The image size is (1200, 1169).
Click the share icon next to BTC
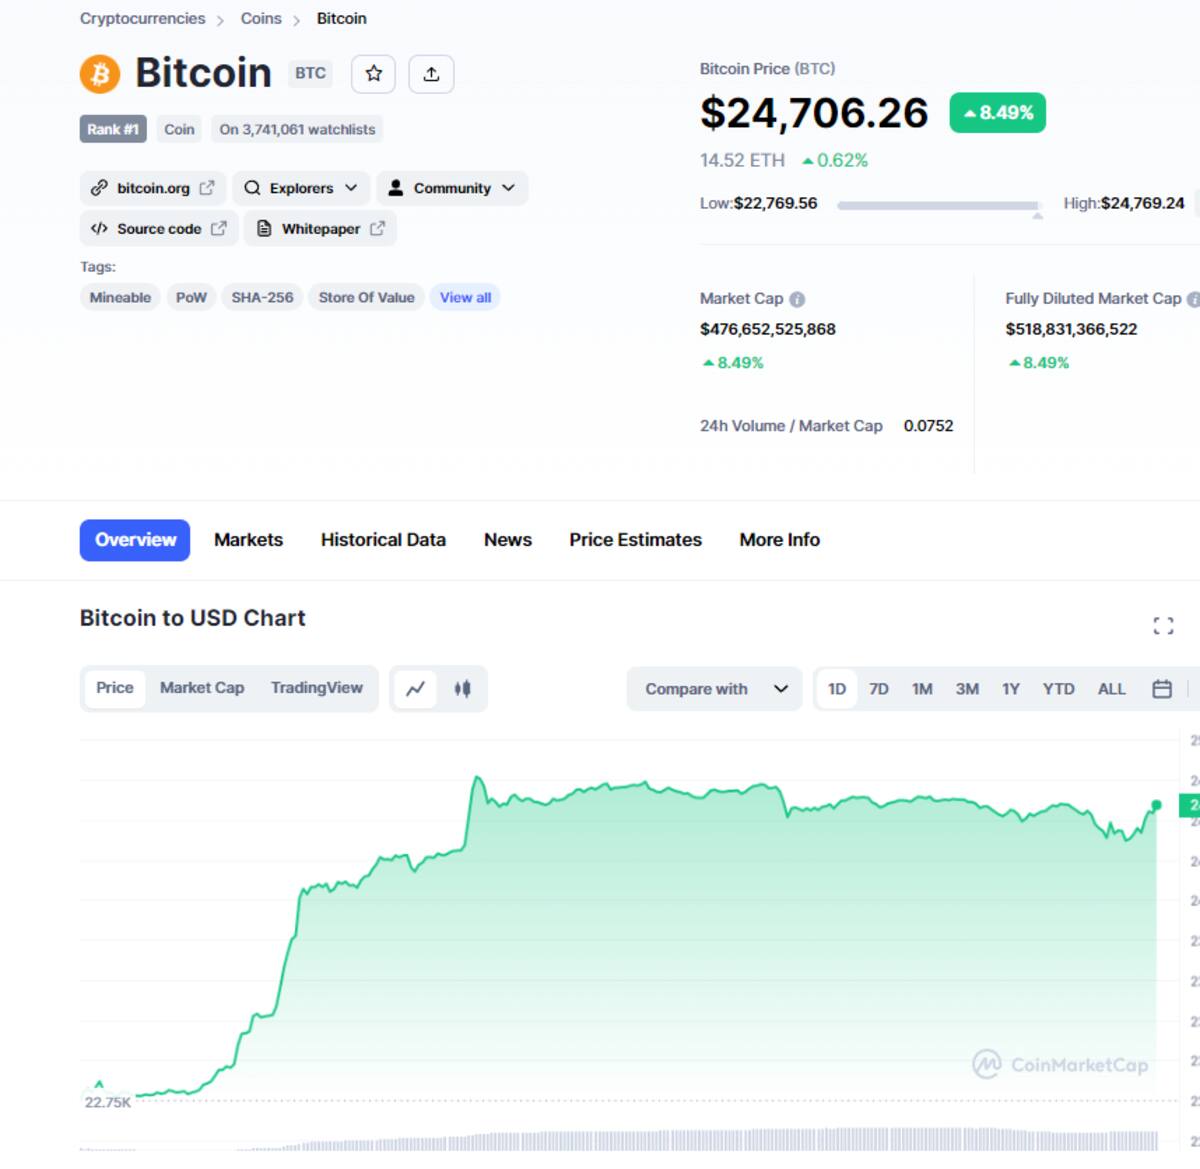(x=431, y=74)
